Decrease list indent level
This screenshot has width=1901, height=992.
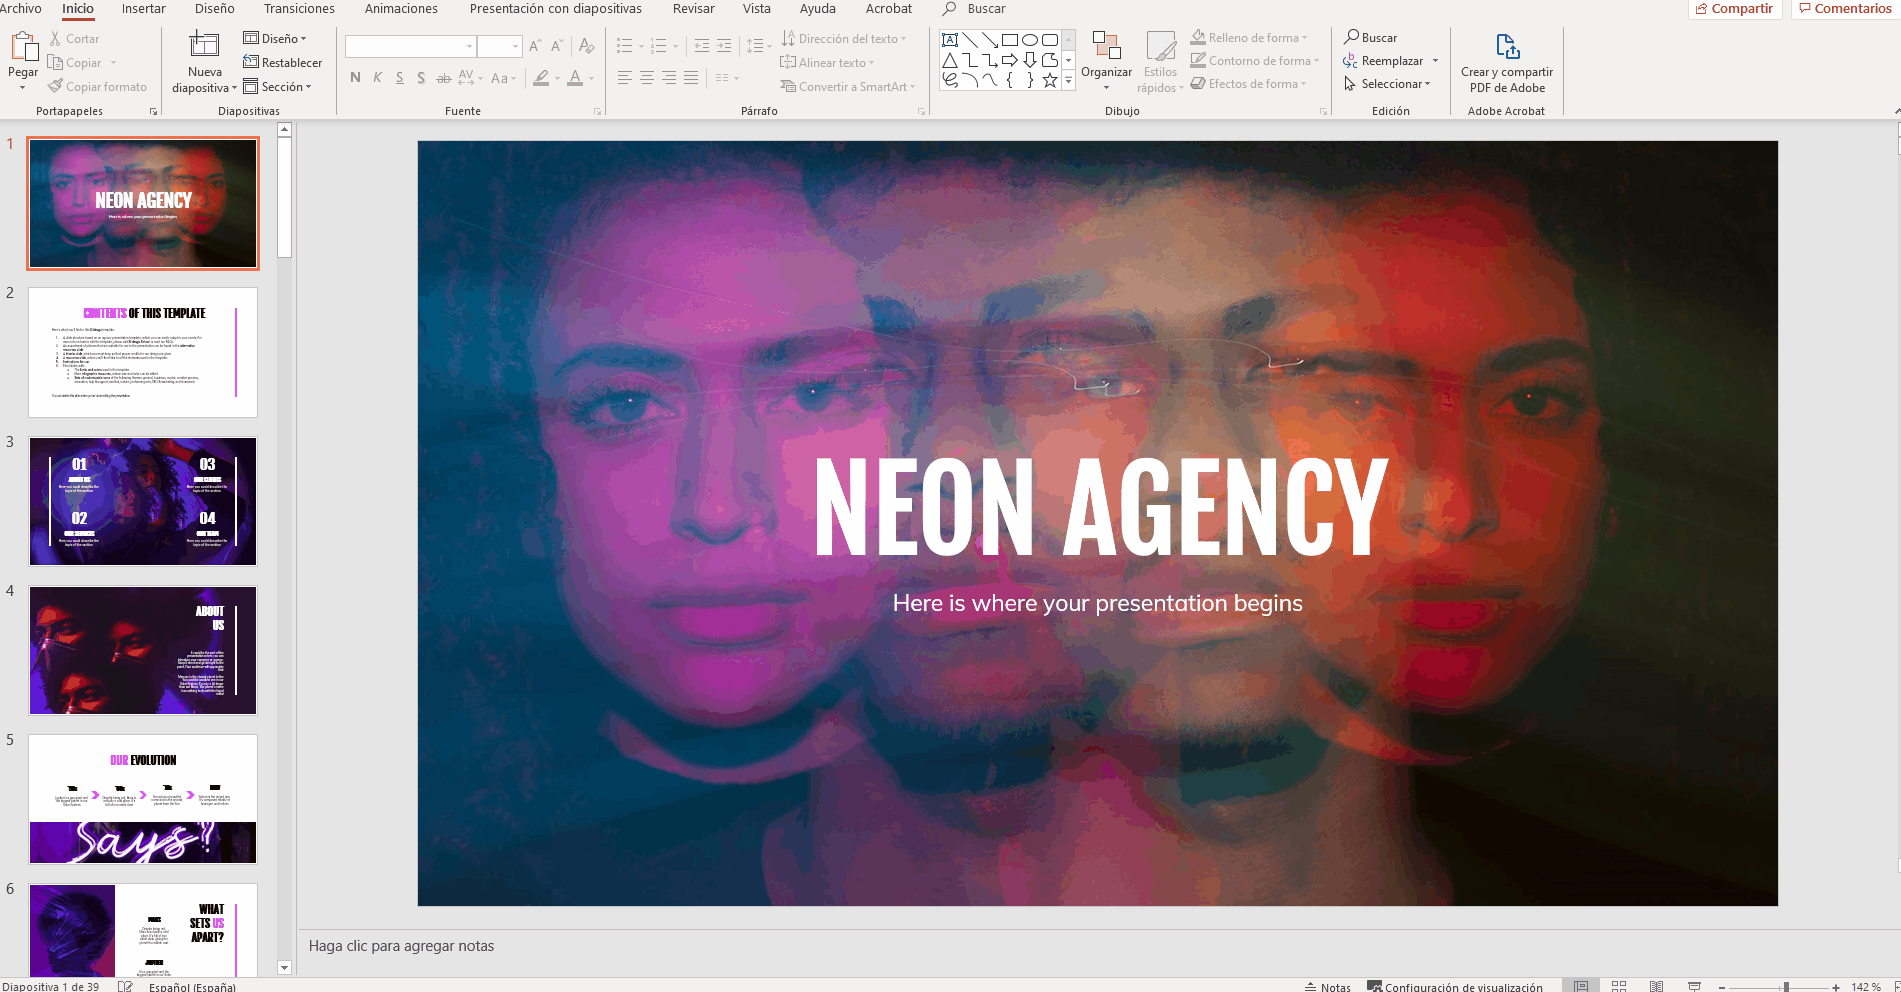point(702,46)
